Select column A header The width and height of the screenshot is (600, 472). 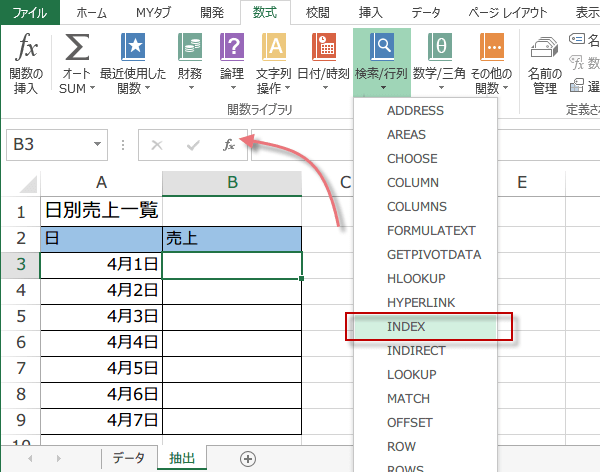(x=101, y=183)
